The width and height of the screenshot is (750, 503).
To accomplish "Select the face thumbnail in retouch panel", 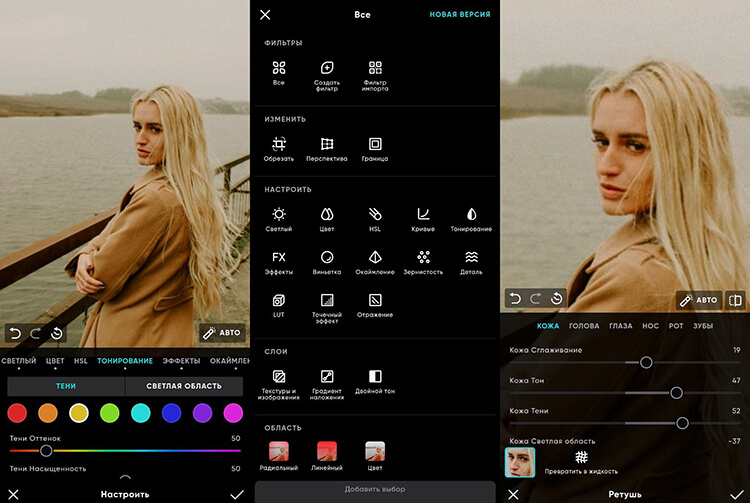I will point(520,462).
